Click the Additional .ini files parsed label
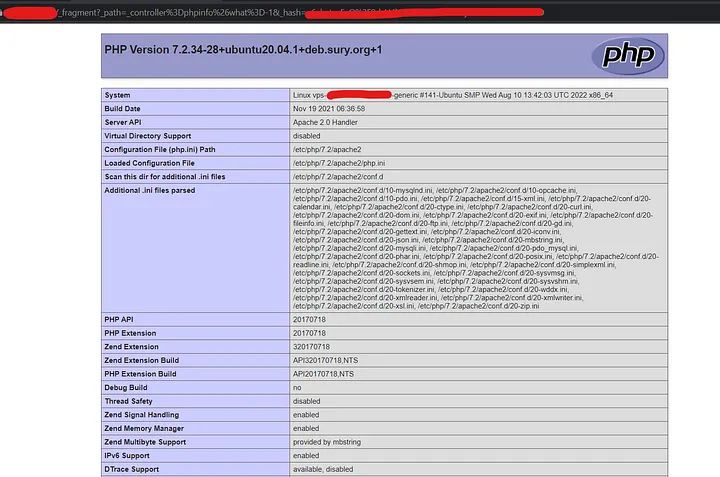 click(x=150, y=190)
